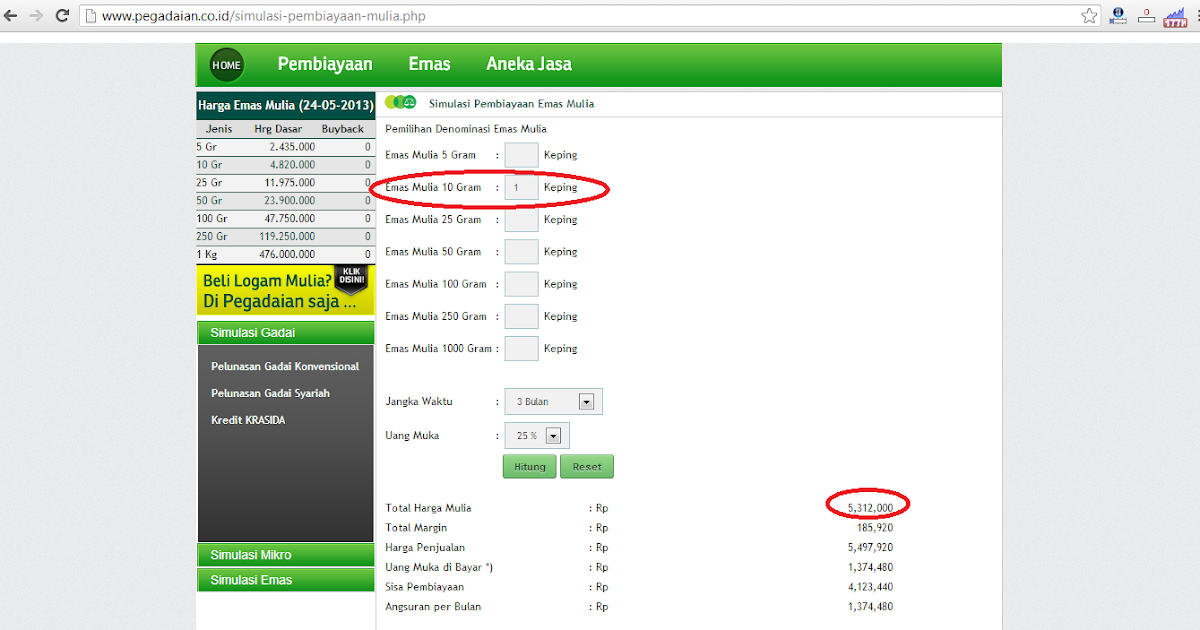Click the Hrg Dasar column header

[278, 129]
